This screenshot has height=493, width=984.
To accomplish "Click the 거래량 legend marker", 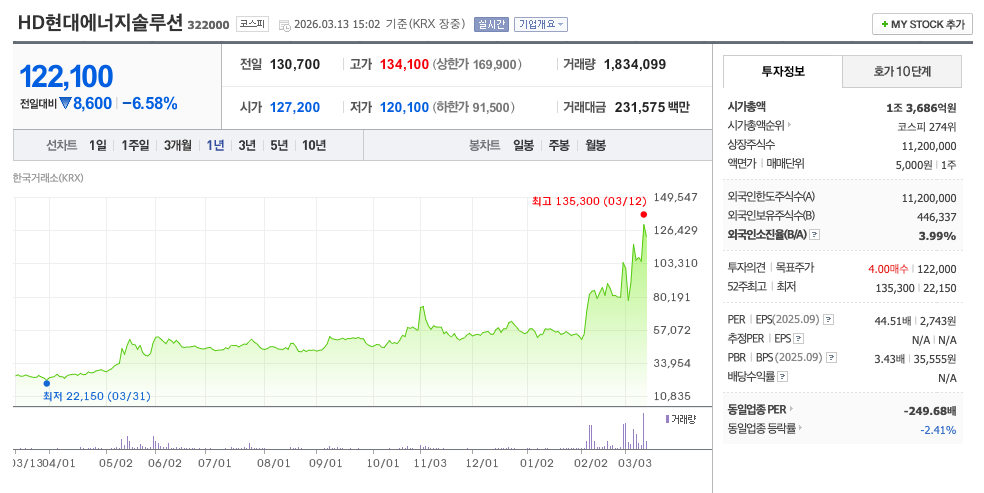I will point(667,419).
